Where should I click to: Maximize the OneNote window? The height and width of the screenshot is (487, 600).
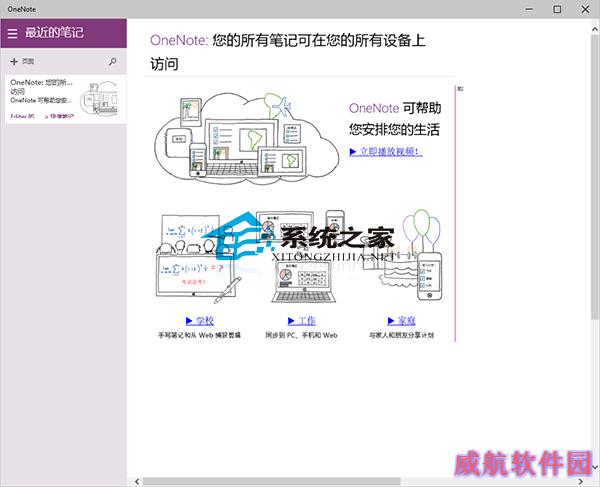(557, 9)
